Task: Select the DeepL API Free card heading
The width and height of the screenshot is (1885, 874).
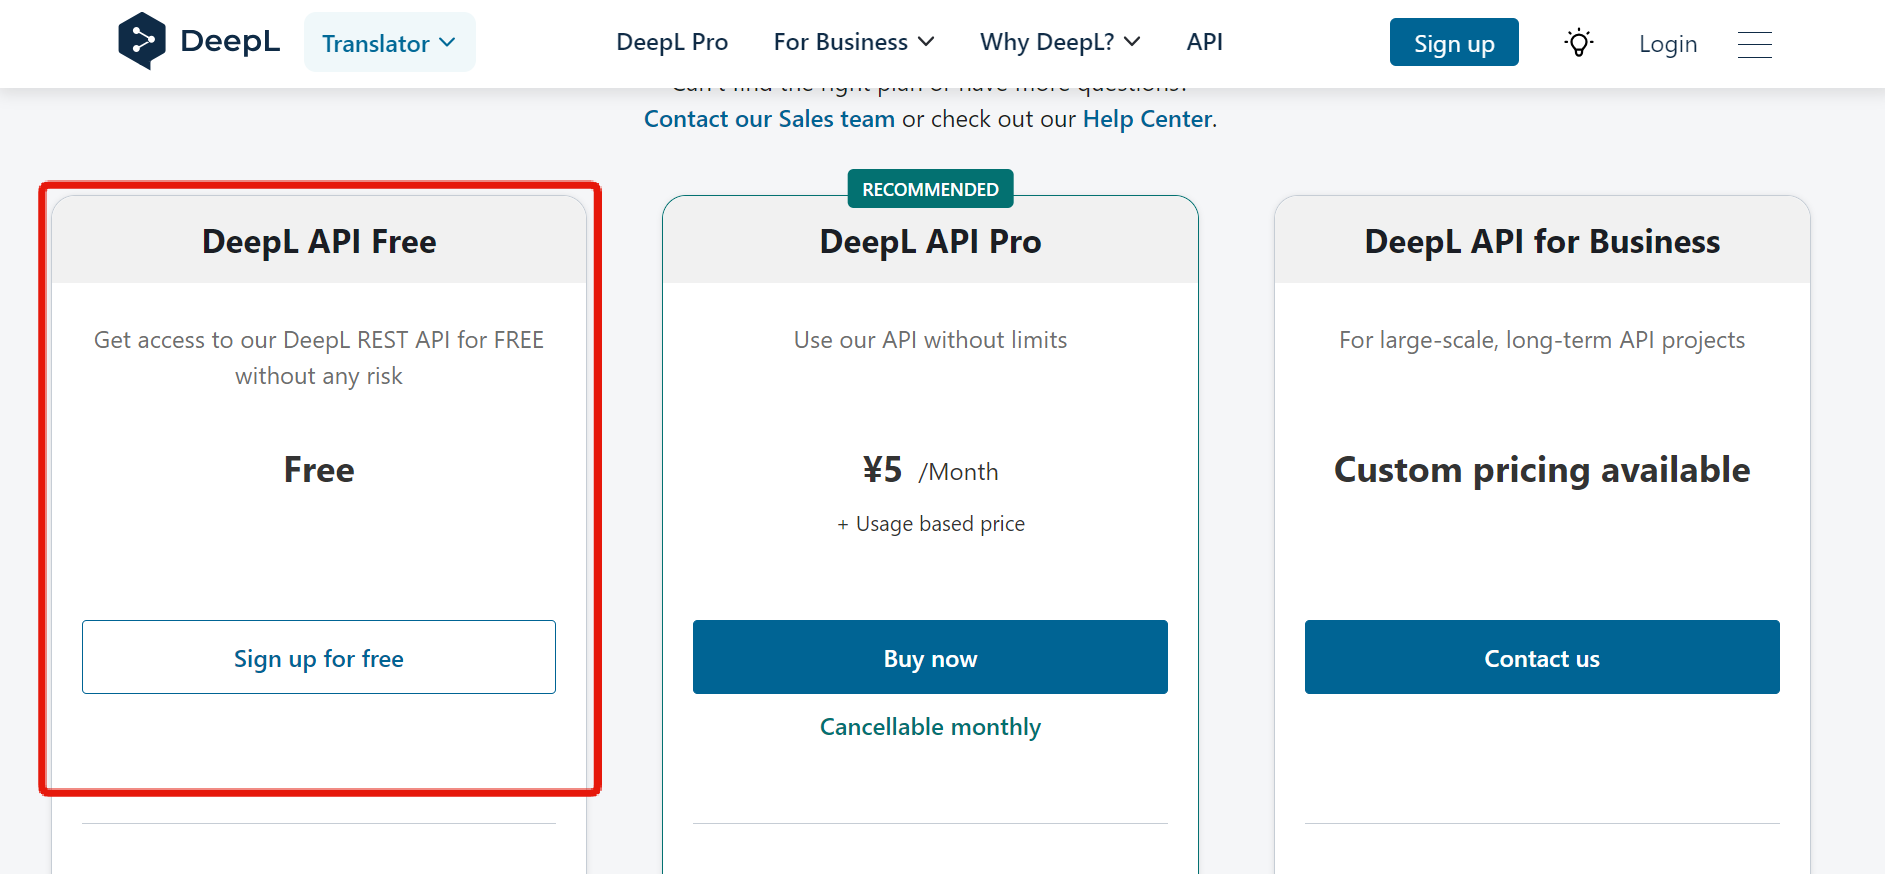Action: [x=319, y=242]
